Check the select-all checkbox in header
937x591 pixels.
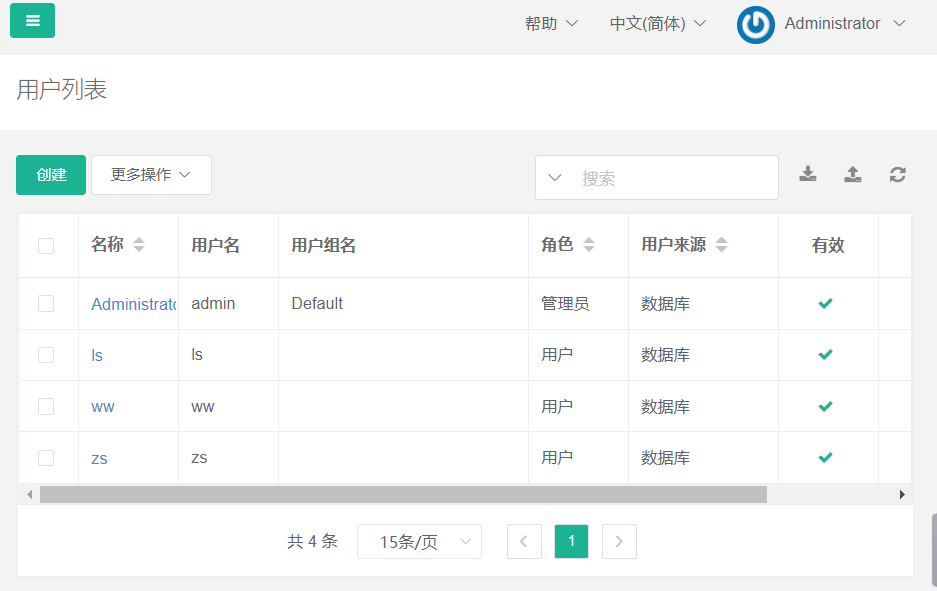tap(46, 246)
